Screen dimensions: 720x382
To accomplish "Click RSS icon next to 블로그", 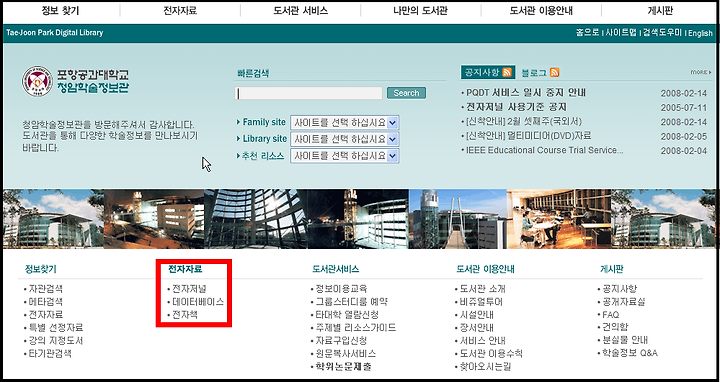I will click(x=554, y=73).
